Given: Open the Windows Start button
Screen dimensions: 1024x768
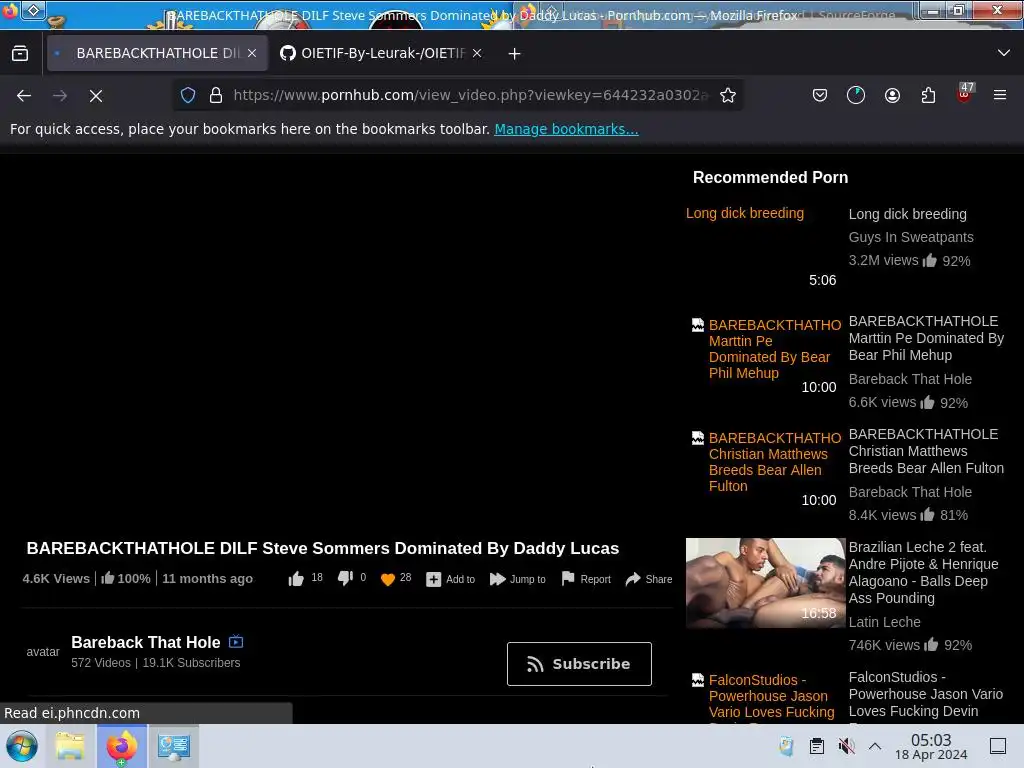Looking at the screenshot, I should tap(22, 746).
